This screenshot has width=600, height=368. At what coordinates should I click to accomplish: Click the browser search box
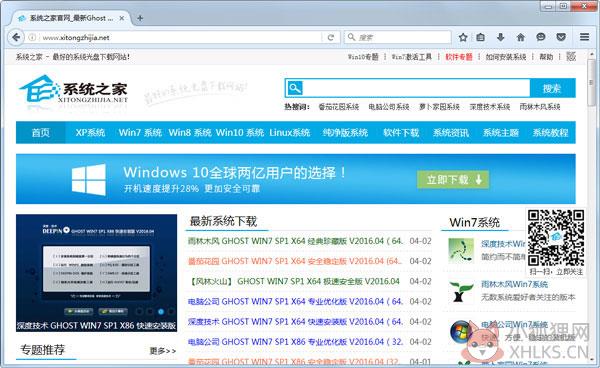[398, 37]
